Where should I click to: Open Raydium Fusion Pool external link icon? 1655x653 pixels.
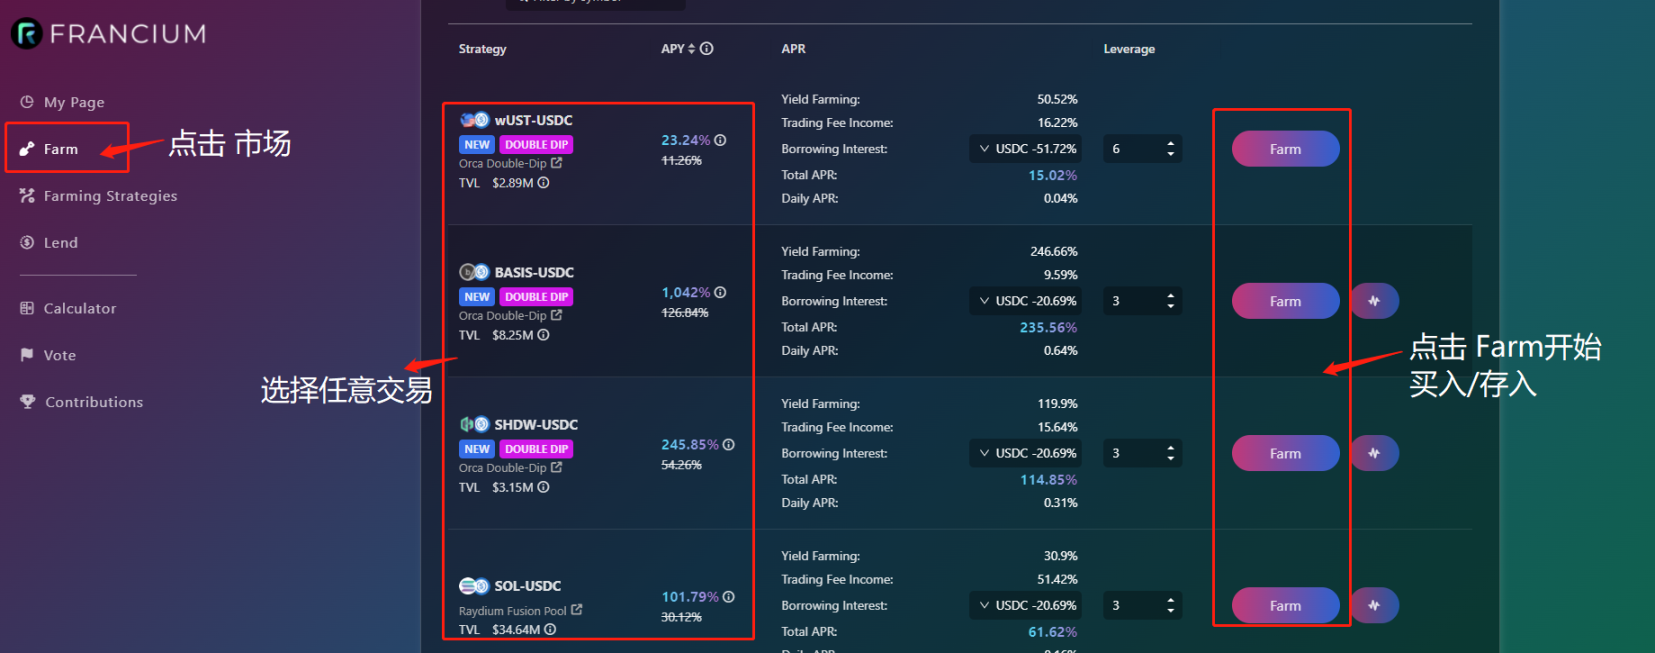point(576,610)
